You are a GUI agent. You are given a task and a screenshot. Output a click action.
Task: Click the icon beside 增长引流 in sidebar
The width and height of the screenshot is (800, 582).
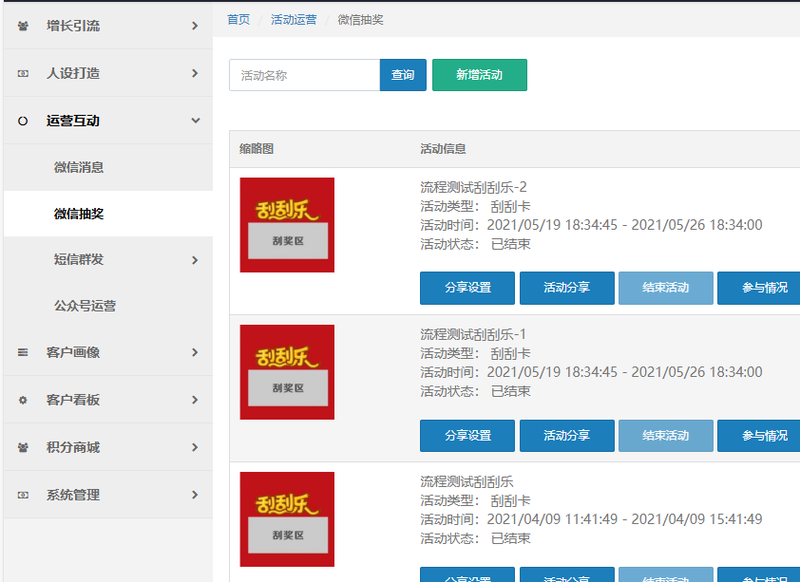tap(23, 26)
